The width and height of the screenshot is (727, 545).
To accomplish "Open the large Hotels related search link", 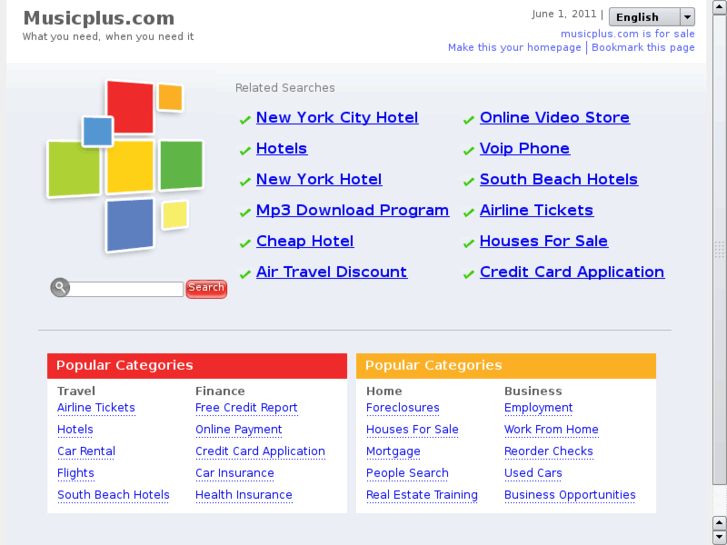I will click(281, 148).
